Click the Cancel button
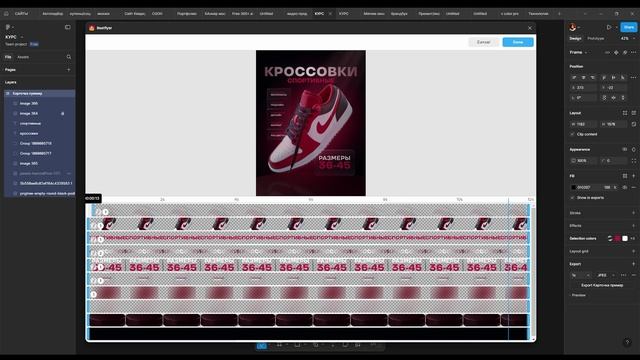Viewport: 640px width, 360px height. pos(483,42)
